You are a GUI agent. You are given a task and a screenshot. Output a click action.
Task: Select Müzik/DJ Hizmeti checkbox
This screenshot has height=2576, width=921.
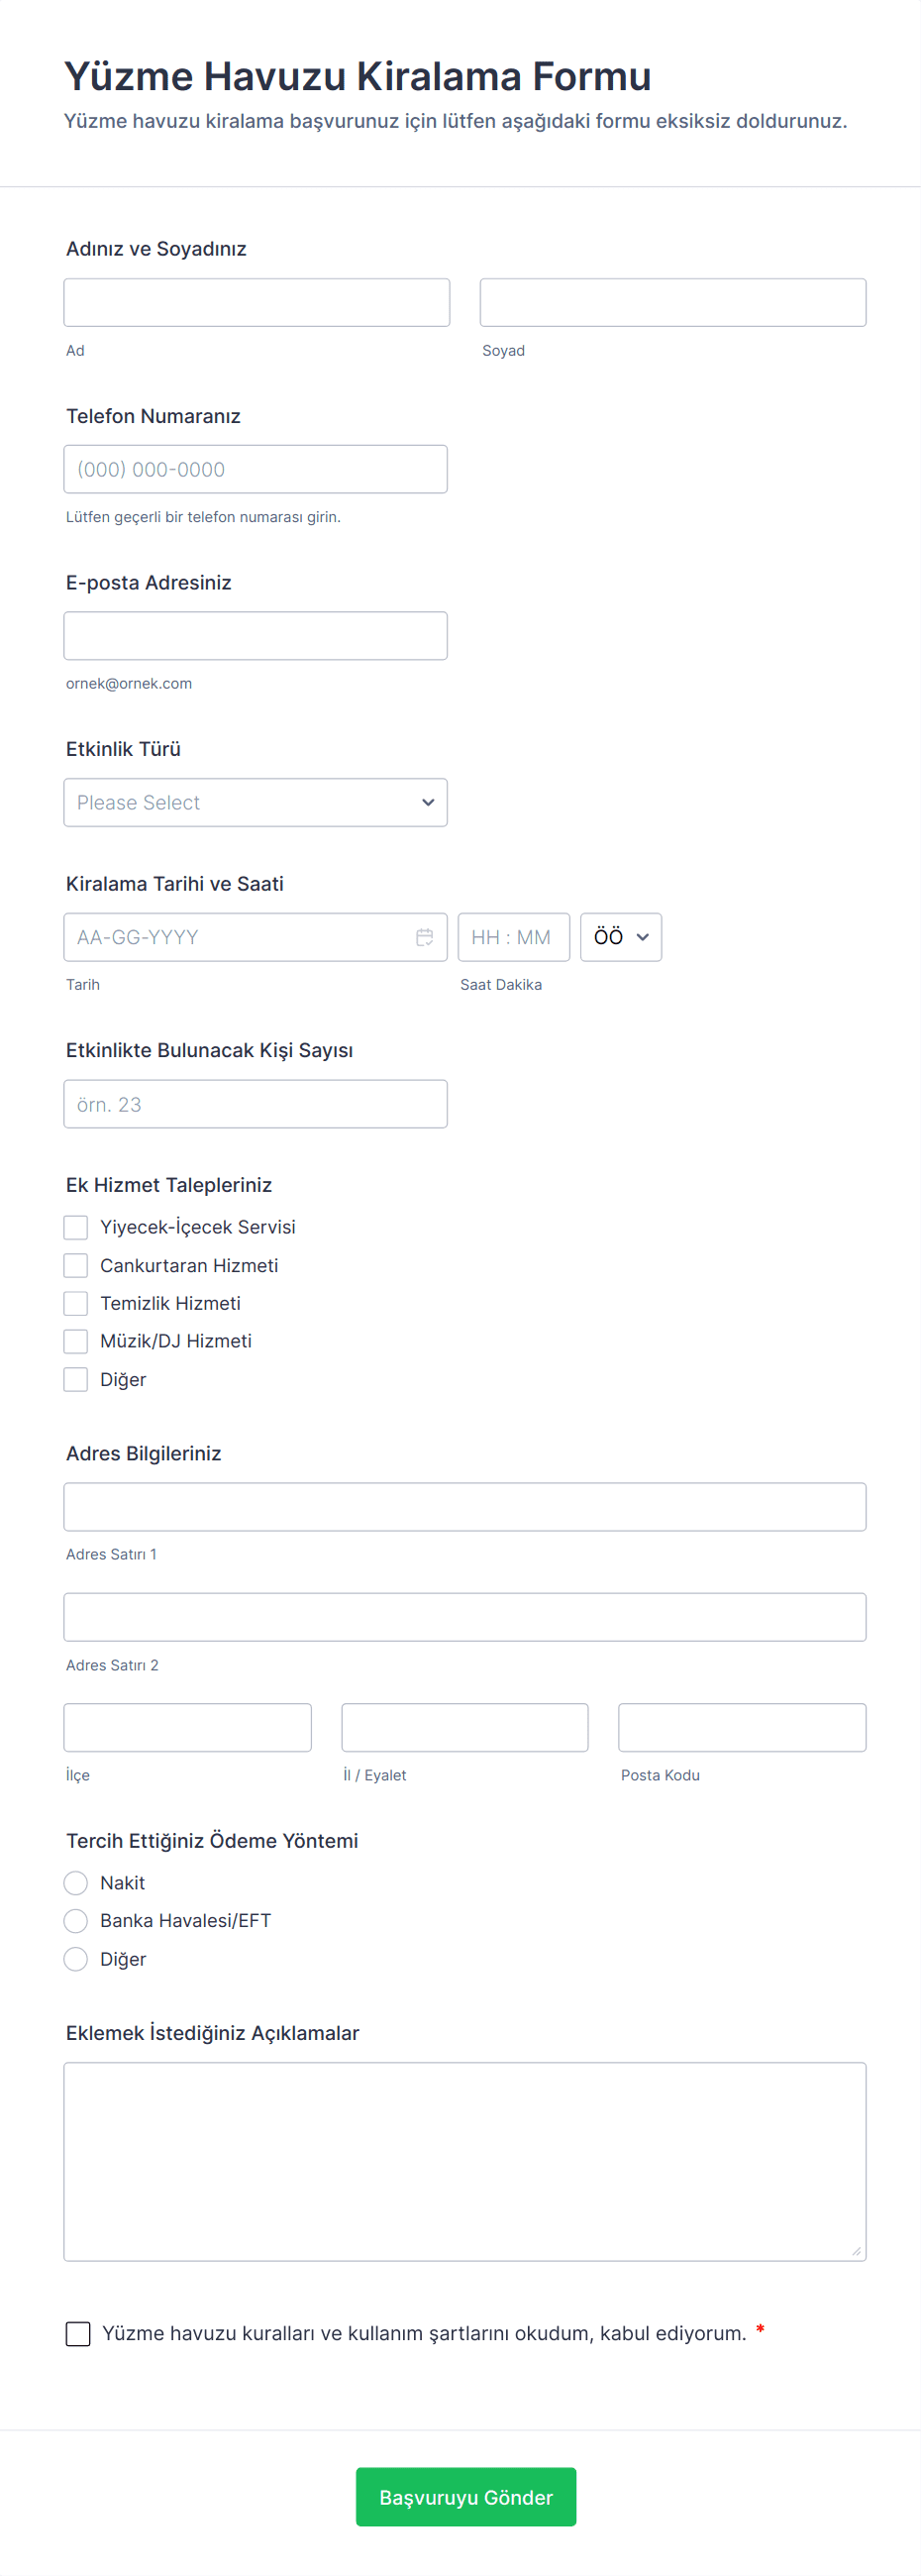click(76, 1341)
